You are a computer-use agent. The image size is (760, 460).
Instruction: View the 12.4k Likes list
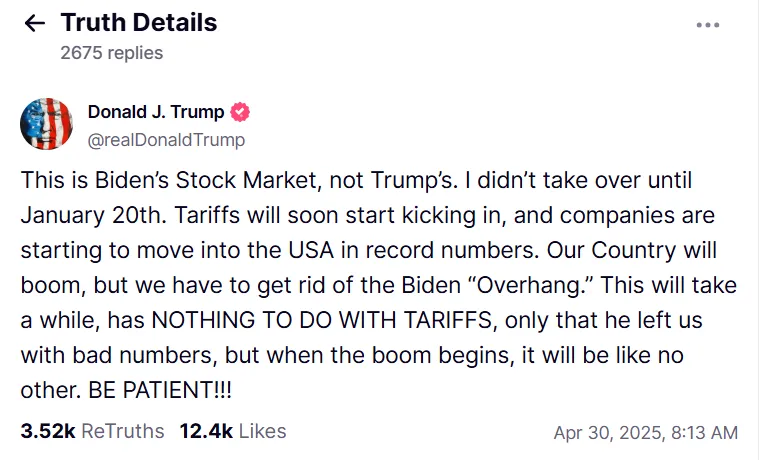click(x=233, y=431)
